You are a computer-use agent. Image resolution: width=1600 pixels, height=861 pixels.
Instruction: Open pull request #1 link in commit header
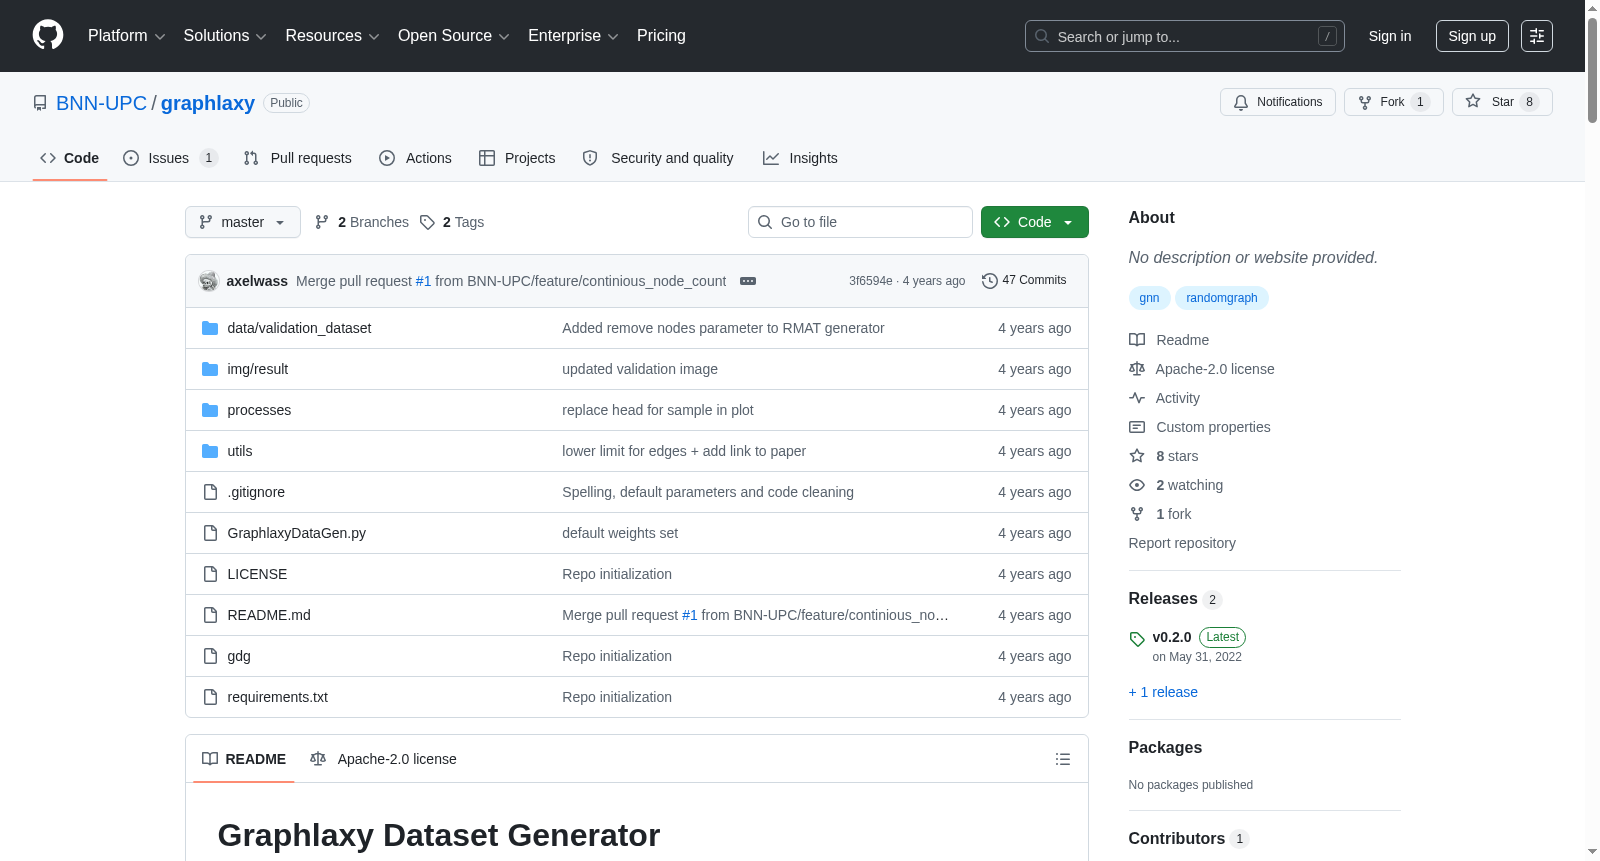pyautogui.click(x=423, y=281)
